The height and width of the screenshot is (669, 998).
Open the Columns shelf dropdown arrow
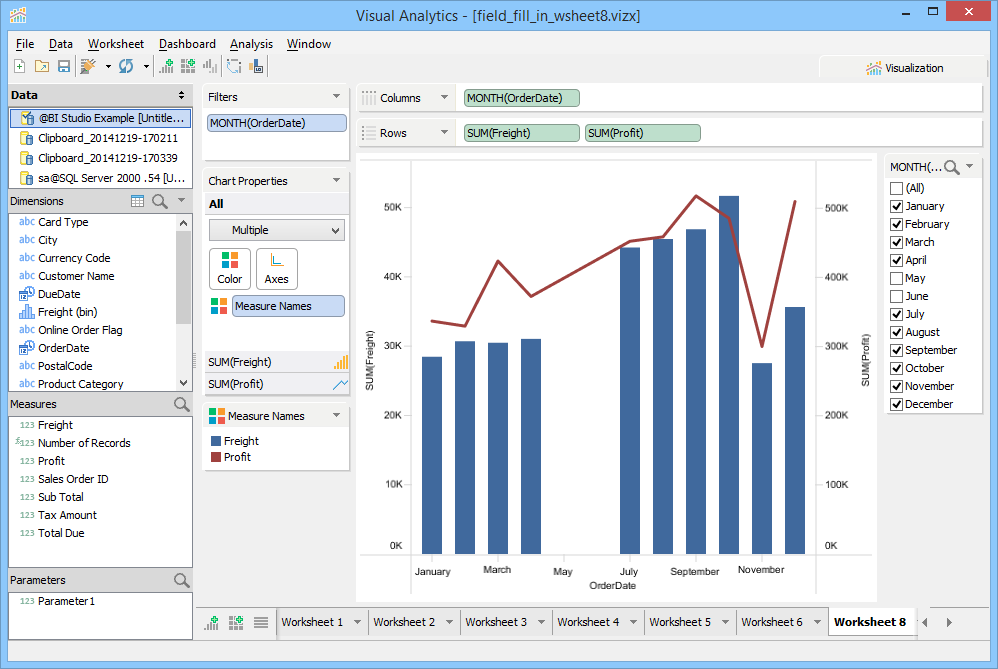(444, 98)
